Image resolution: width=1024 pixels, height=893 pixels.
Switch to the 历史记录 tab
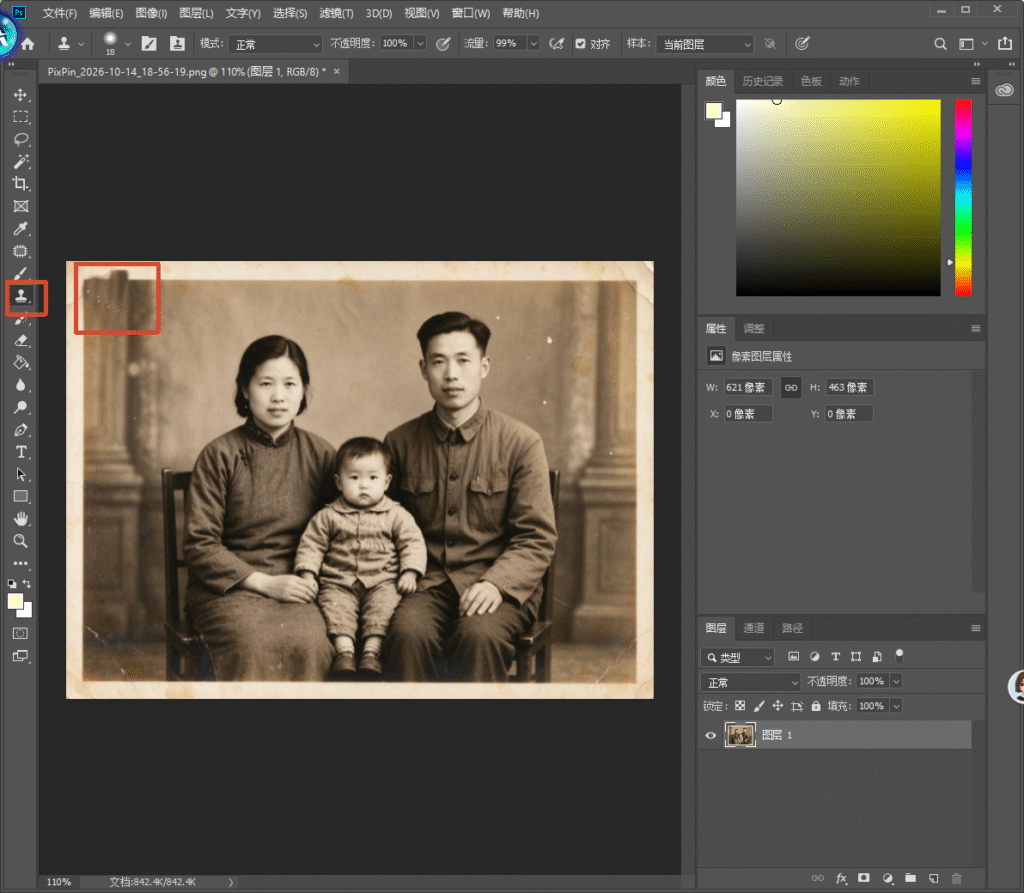pyautogui.click(x=762, y=81)
